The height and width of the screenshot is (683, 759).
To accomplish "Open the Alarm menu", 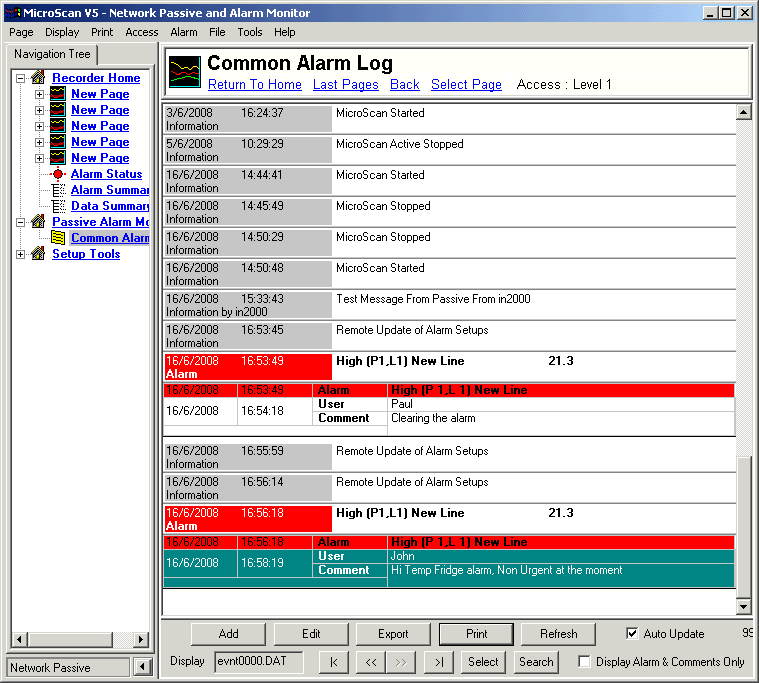I will [x=183, y=32].
